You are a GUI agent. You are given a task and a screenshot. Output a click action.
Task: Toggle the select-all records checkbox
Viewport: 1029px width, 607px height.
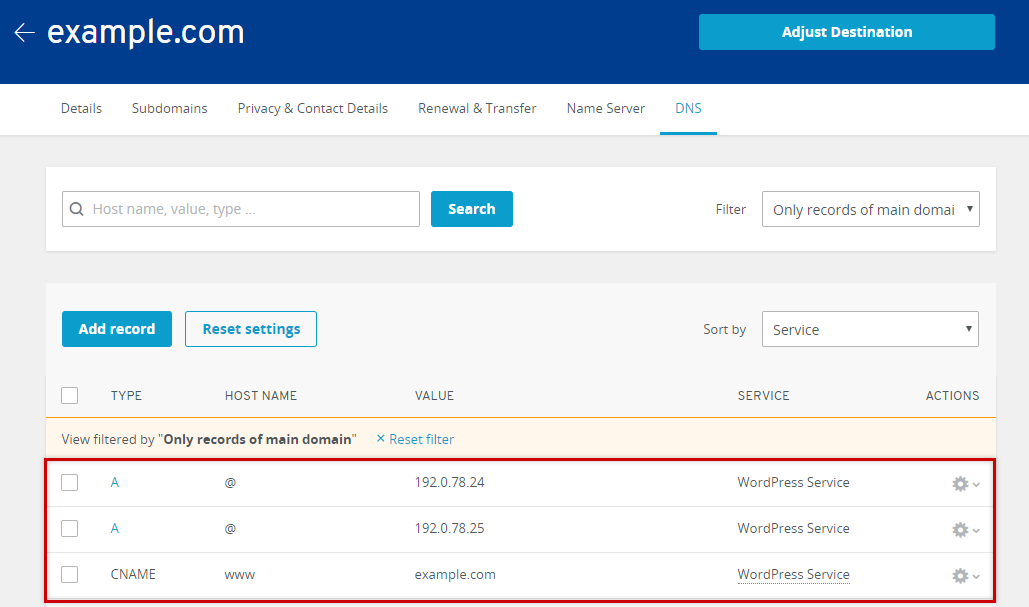69,395
